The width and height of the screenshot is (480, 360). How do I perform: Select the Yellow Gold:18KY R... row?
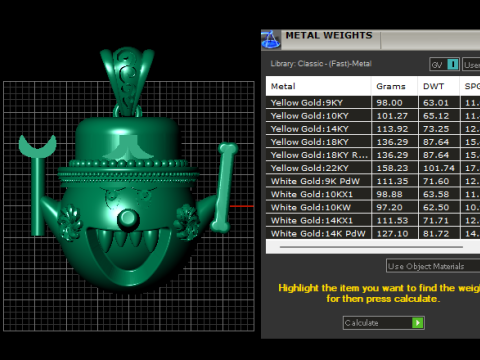click(x=373, y=155)
